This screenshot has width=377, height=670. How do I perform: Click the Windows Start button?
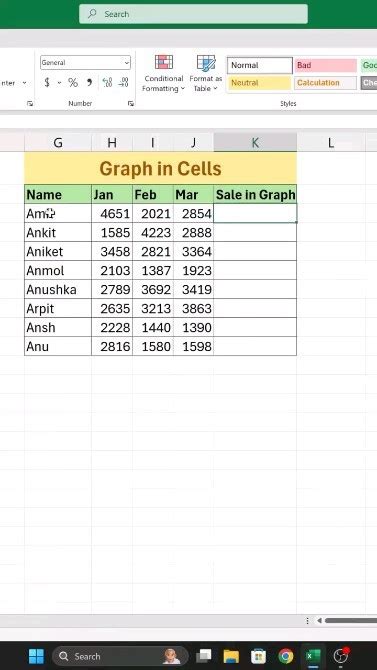[36, 656]
